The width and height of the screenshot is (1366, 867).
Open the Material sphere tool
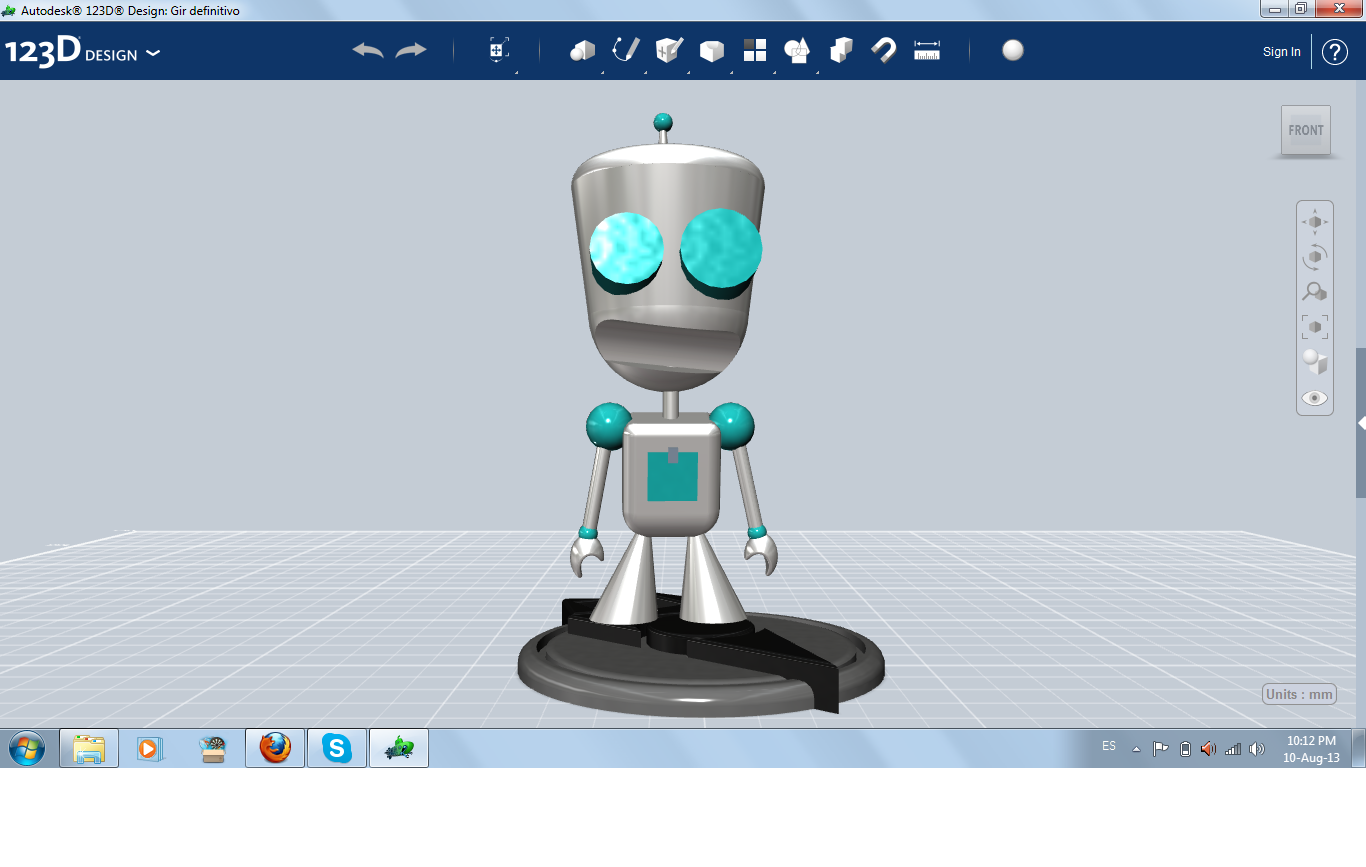point(1013,50)
